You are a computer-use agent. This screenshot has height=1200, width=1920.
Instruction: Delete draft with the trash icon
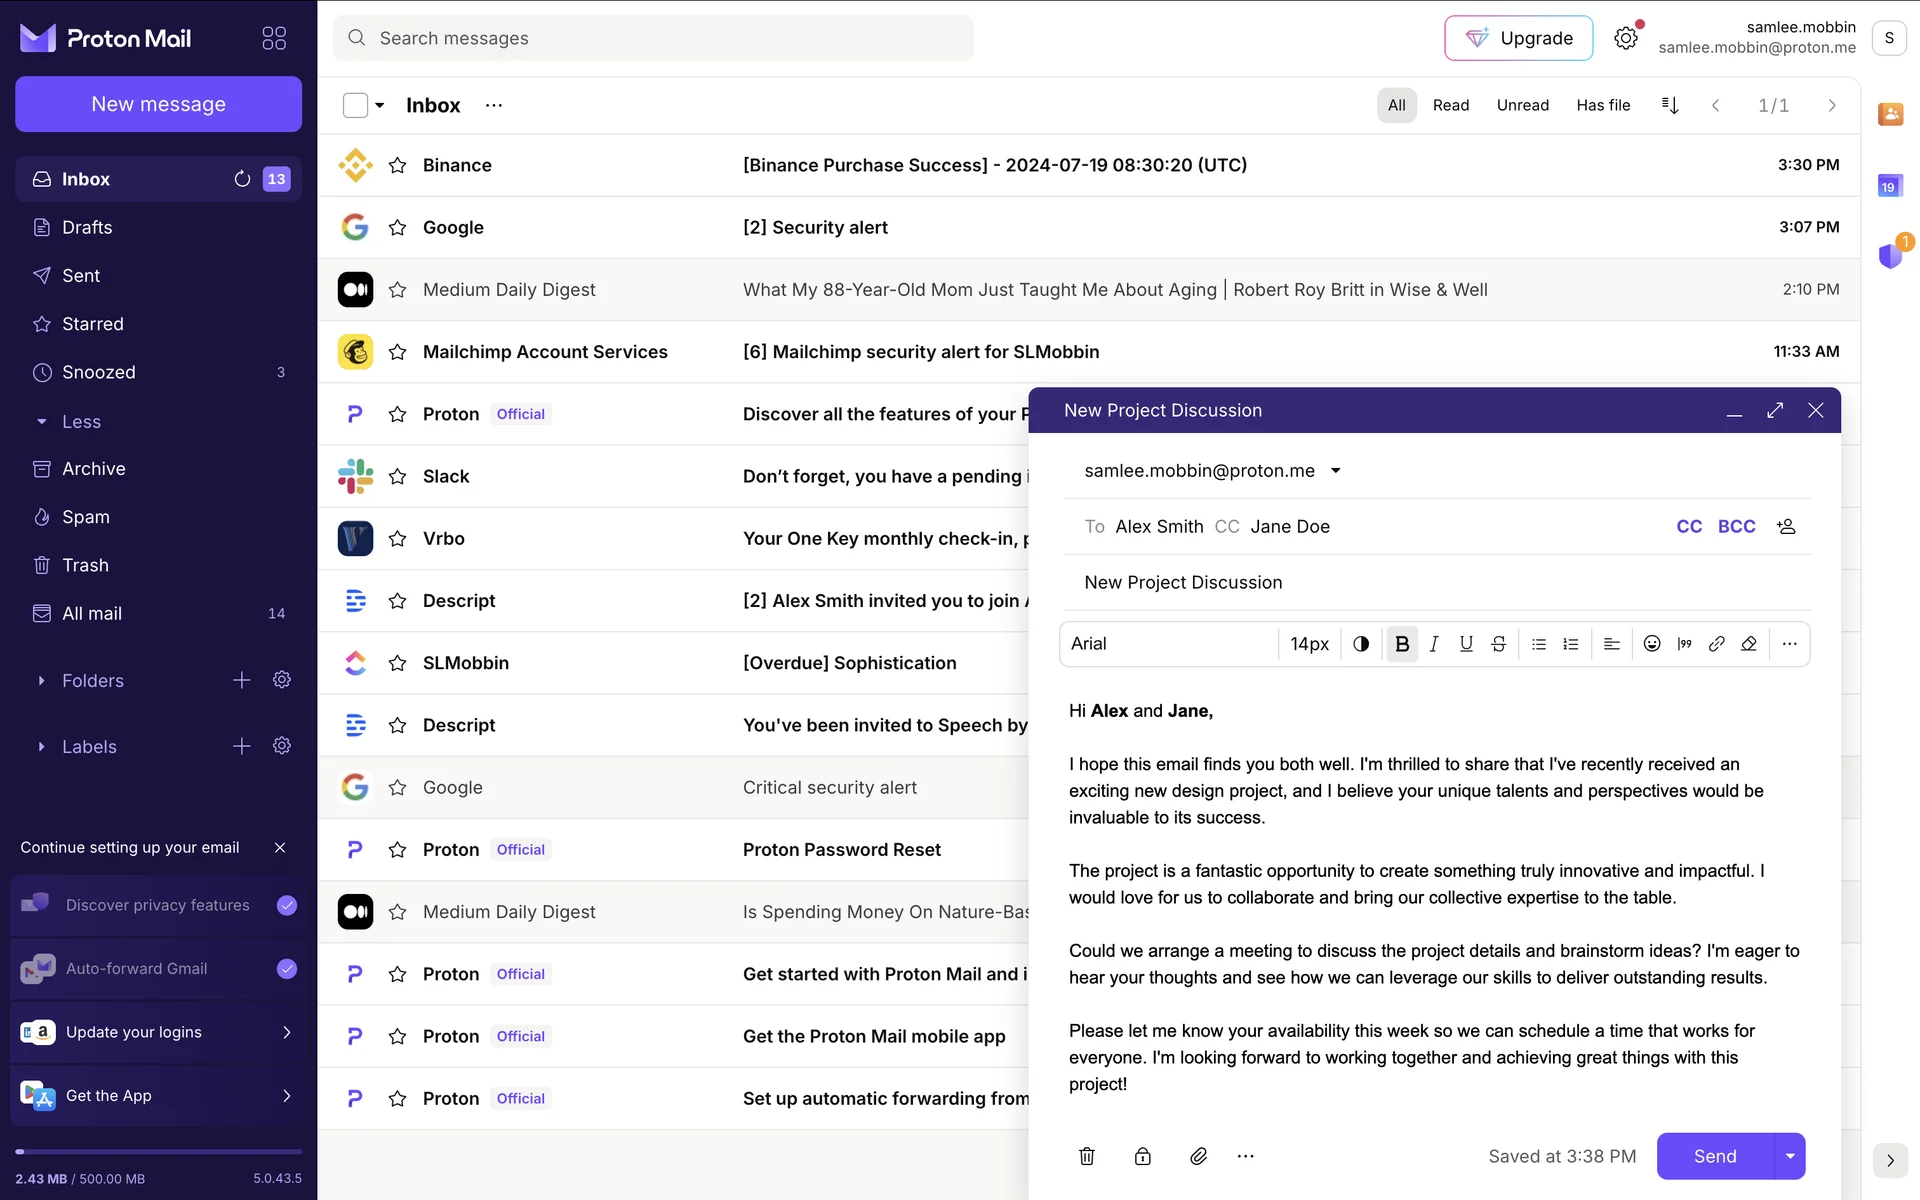point(1087,1156)
